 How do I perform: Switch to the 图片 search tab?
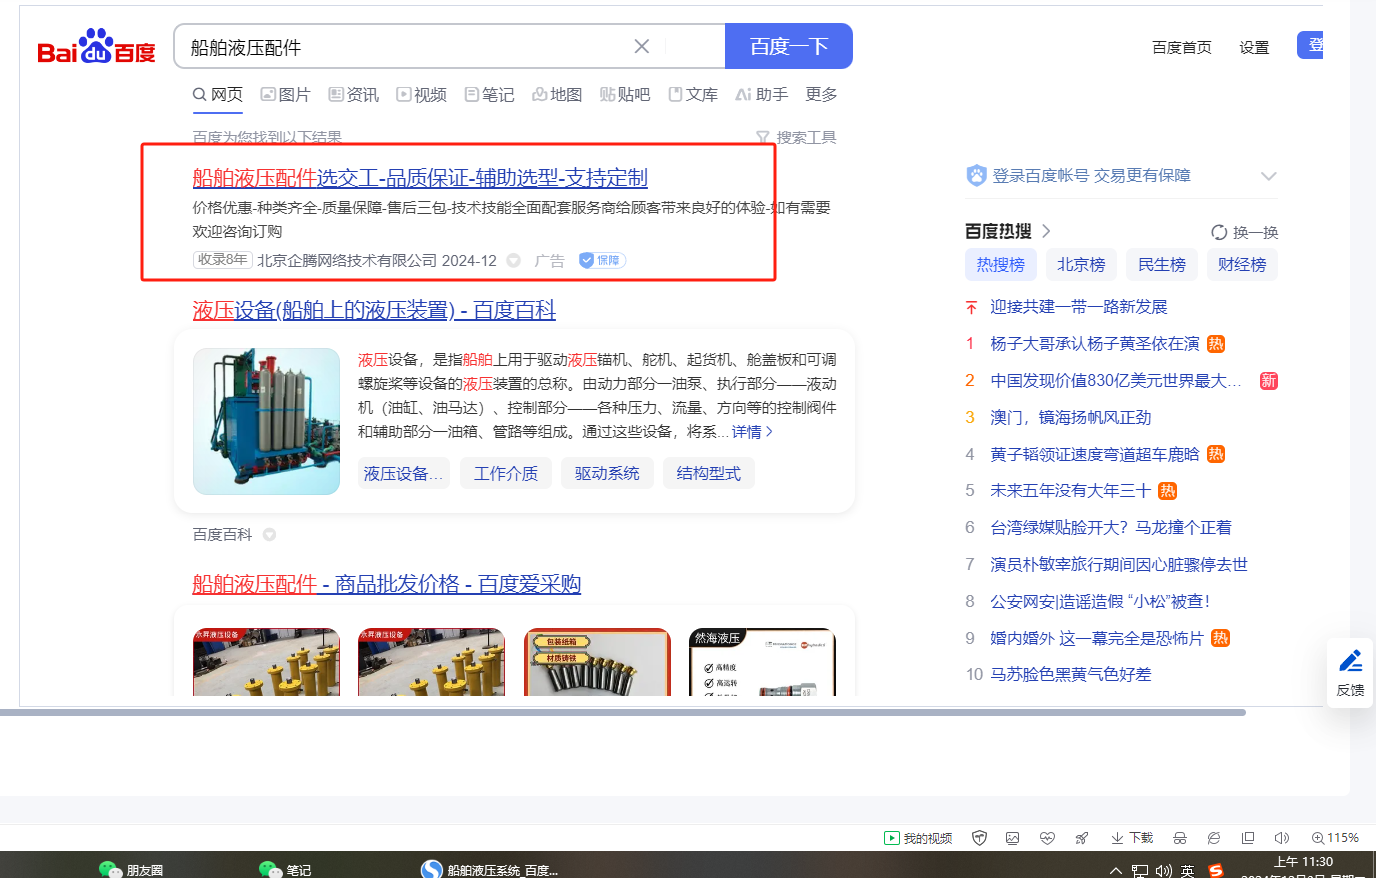(x=285, y=94)
